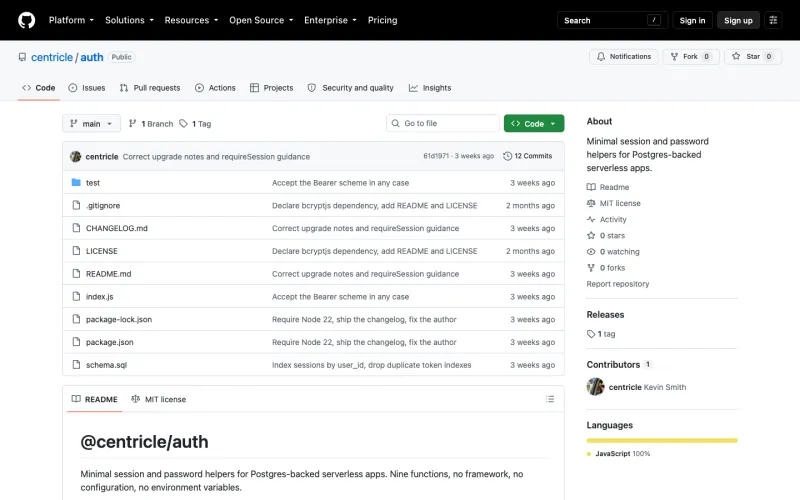
Task: Open the GitHub logo homepage link
Action: [x=27, y=20]
